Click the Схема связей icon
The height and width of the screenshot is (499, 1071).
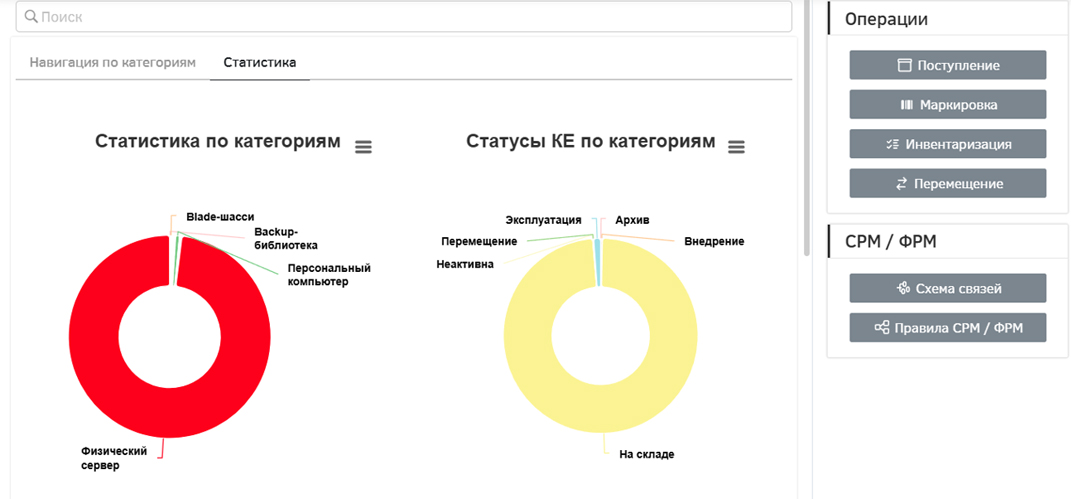point(902,289)
